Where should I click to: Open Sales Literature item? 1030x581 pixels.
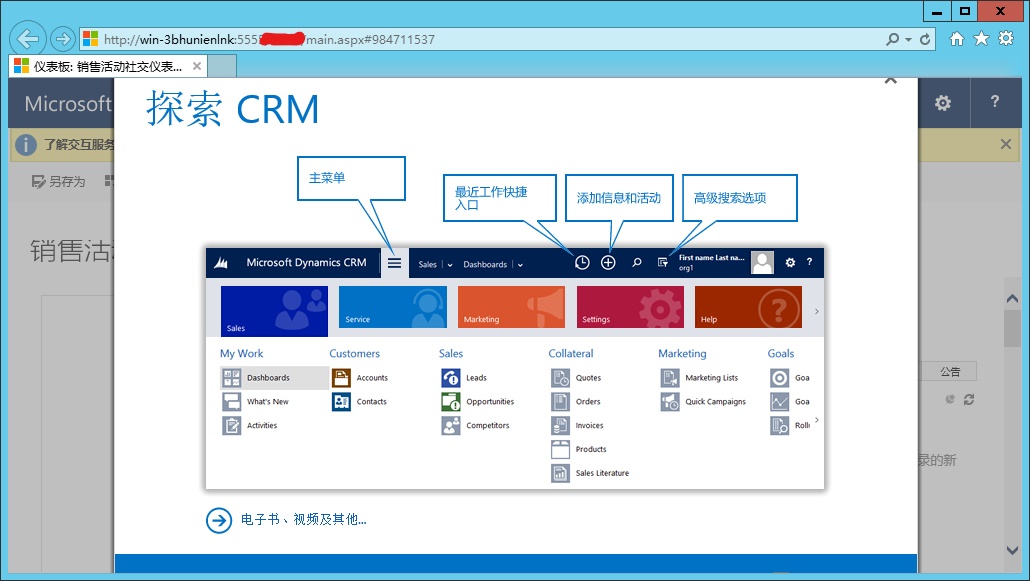pos(590,473)
